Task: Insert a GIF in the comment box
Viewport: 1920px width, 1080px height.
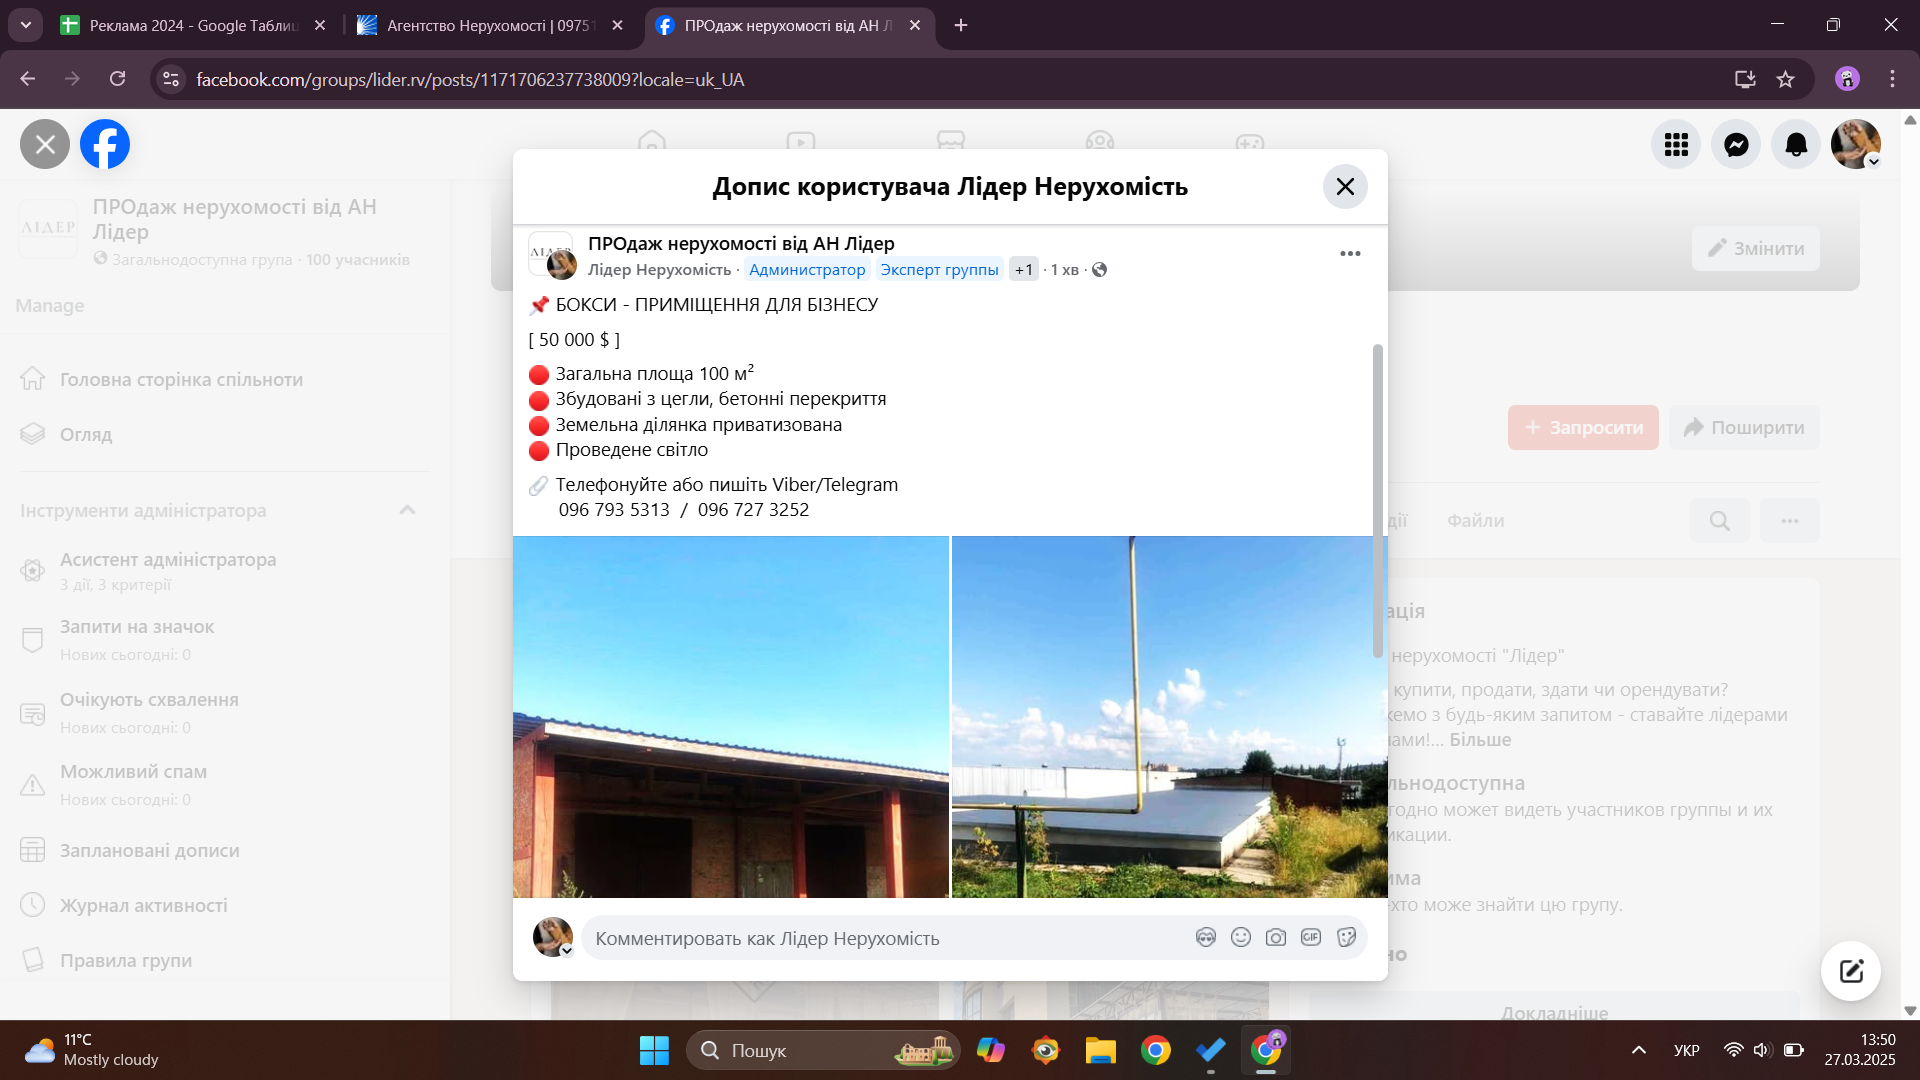Action: (x=1310, y=937)
